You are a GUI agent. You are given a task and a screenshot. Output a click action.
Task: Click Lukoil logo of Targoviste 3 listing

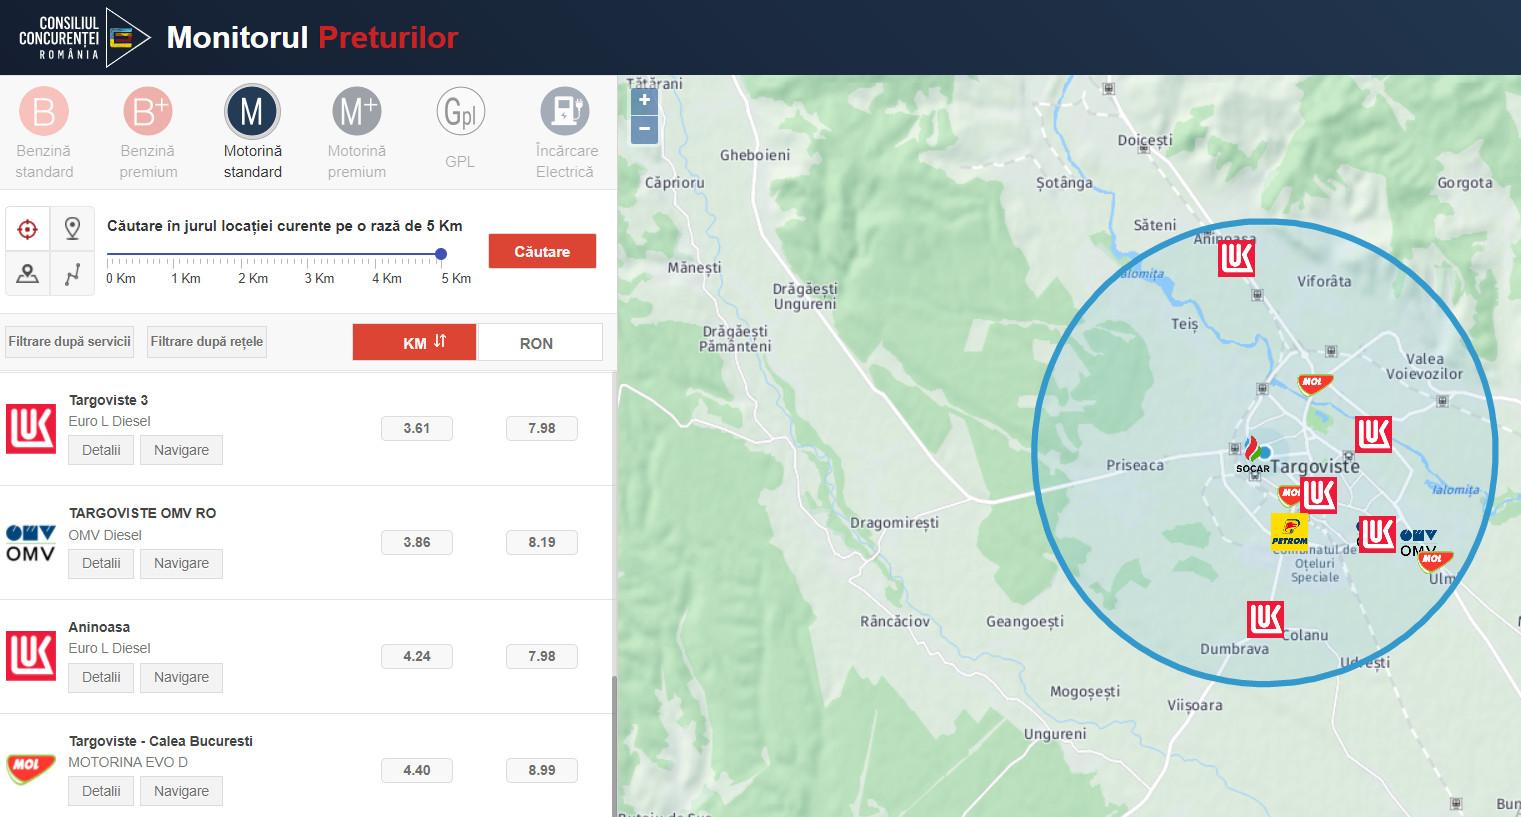point(31,428)
